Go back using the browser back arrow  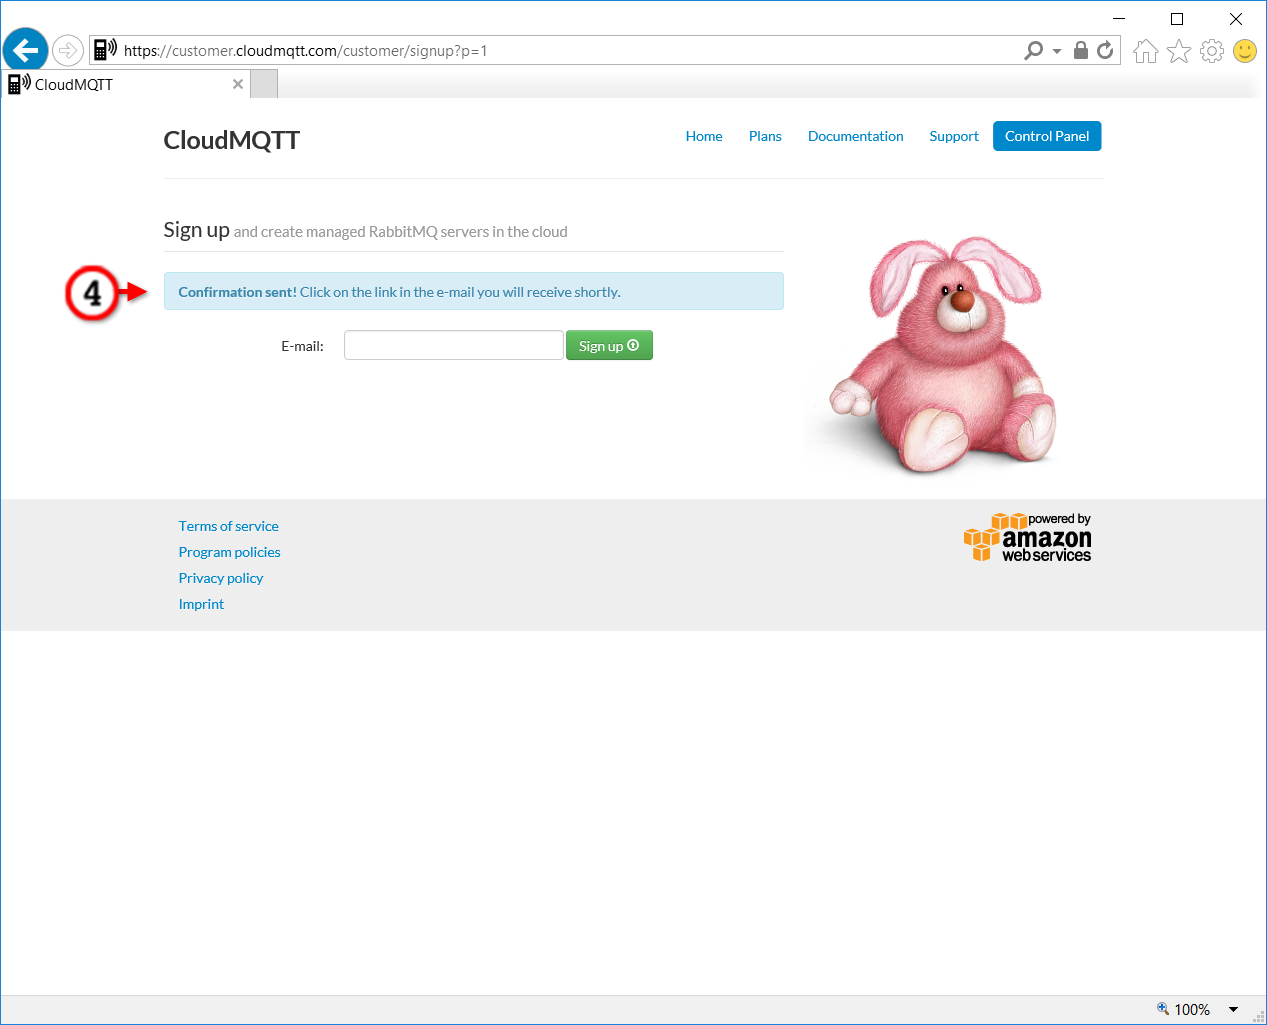click(25, 50)
